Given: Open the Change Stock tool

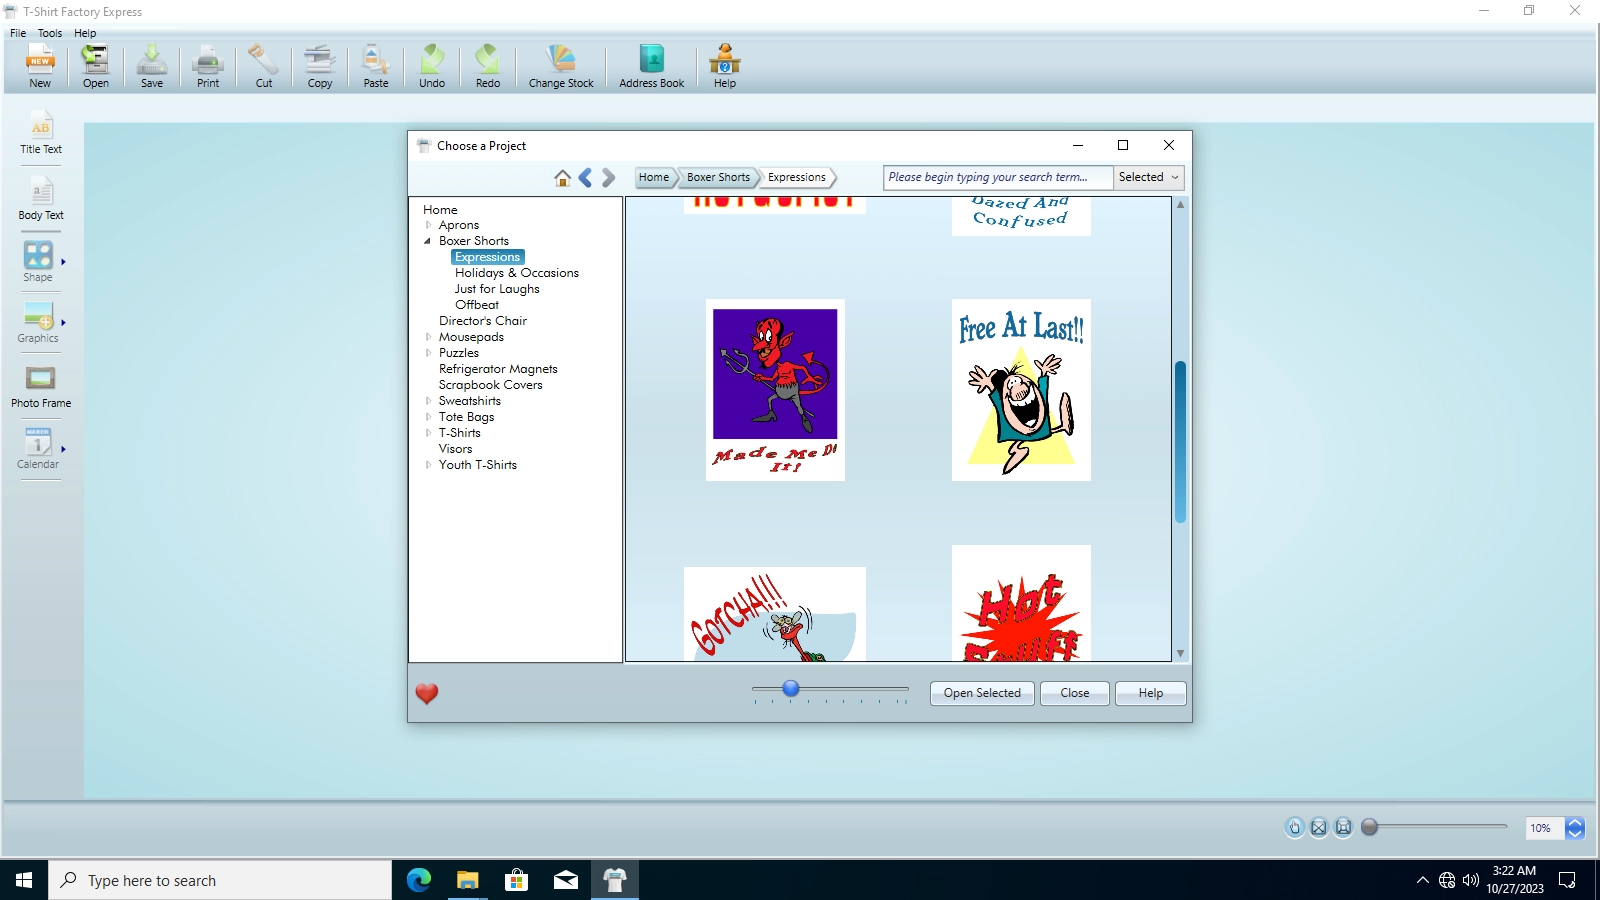Looking at the screenshot, I should coord(561,66).
